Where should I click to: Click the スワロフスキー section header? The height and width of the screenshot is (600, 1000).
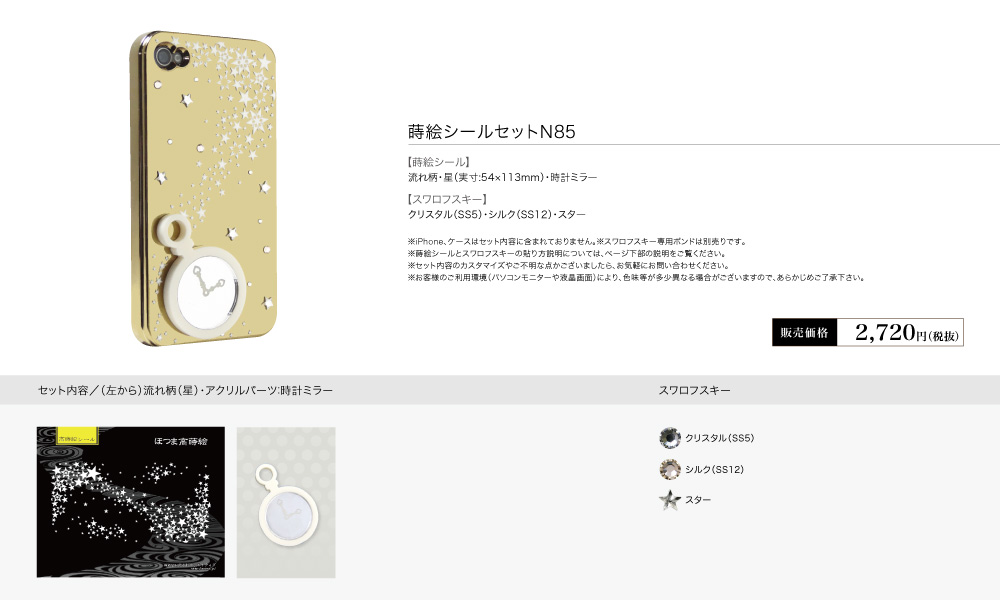click(x=695, y=390)
